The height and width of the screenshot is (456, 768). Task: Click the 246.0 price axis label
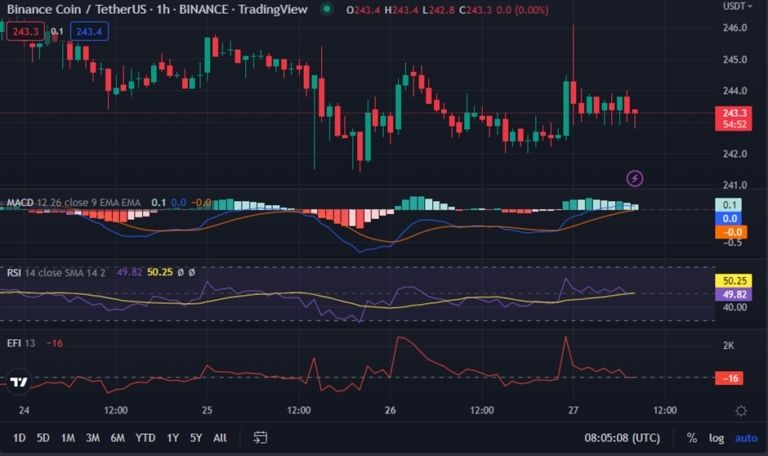coord(735,28)
